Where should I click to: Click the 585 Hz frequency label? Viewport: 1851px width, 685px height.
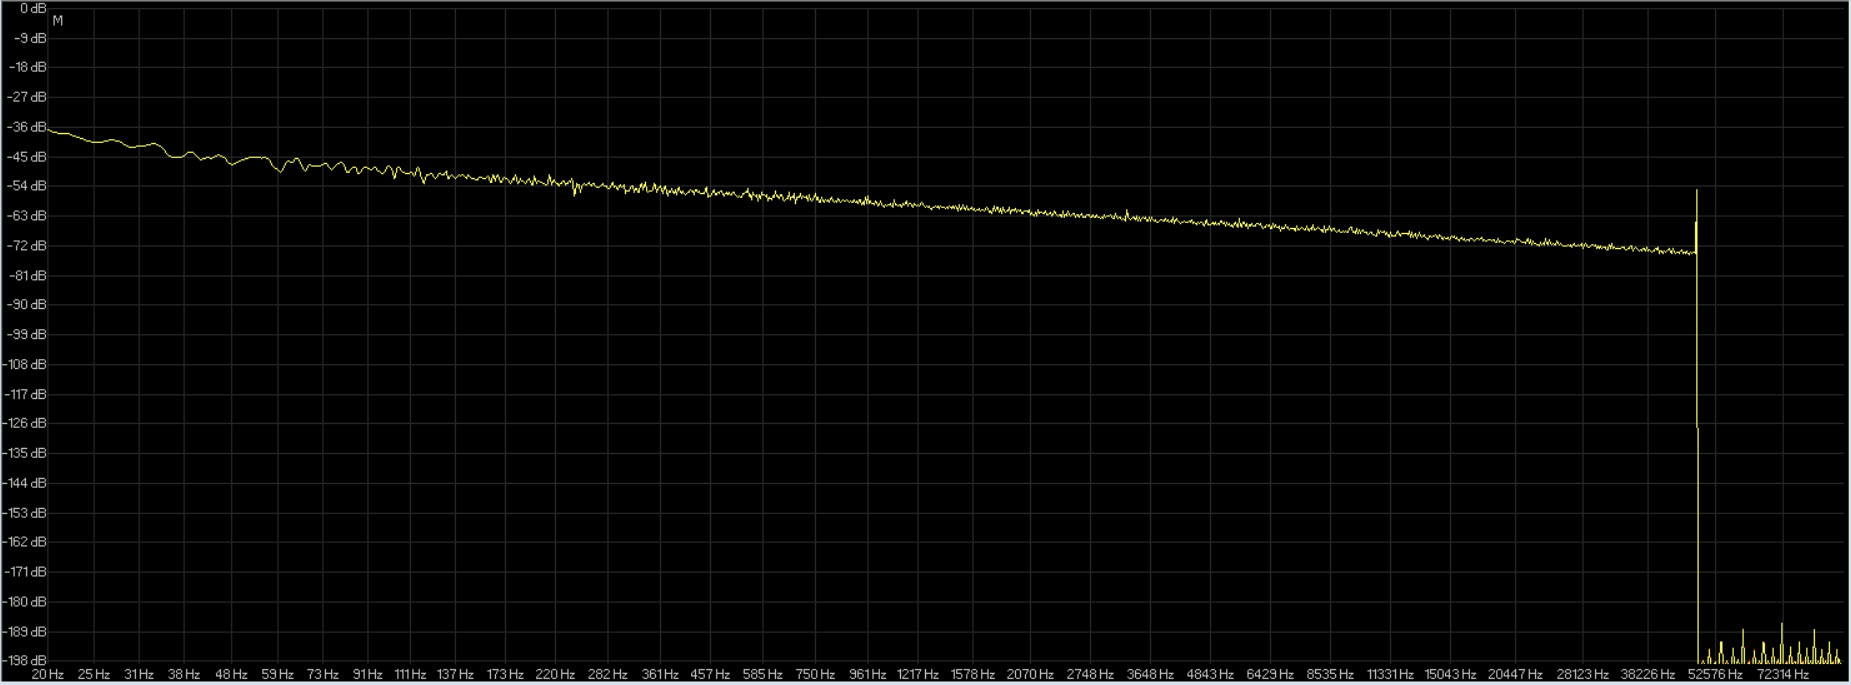[x=762, y=675]
